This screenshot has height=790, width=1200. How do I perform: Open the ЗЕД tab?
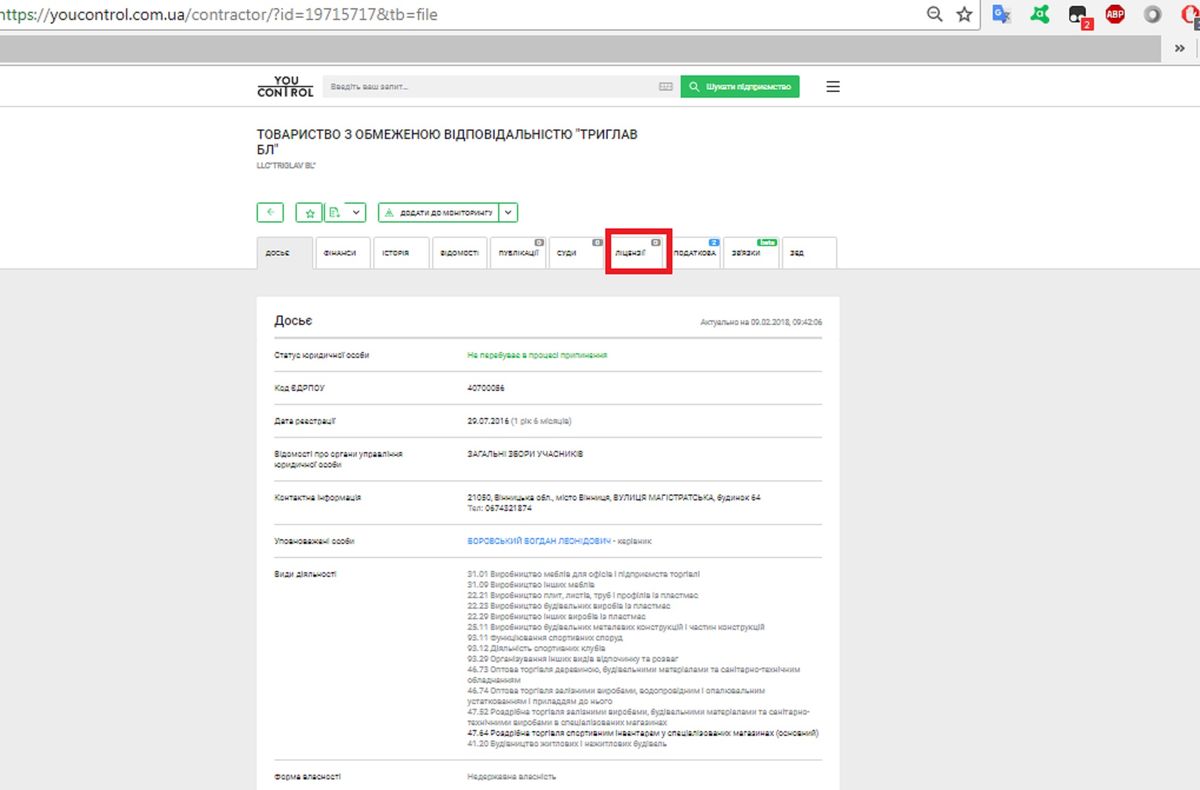point(809,253)
